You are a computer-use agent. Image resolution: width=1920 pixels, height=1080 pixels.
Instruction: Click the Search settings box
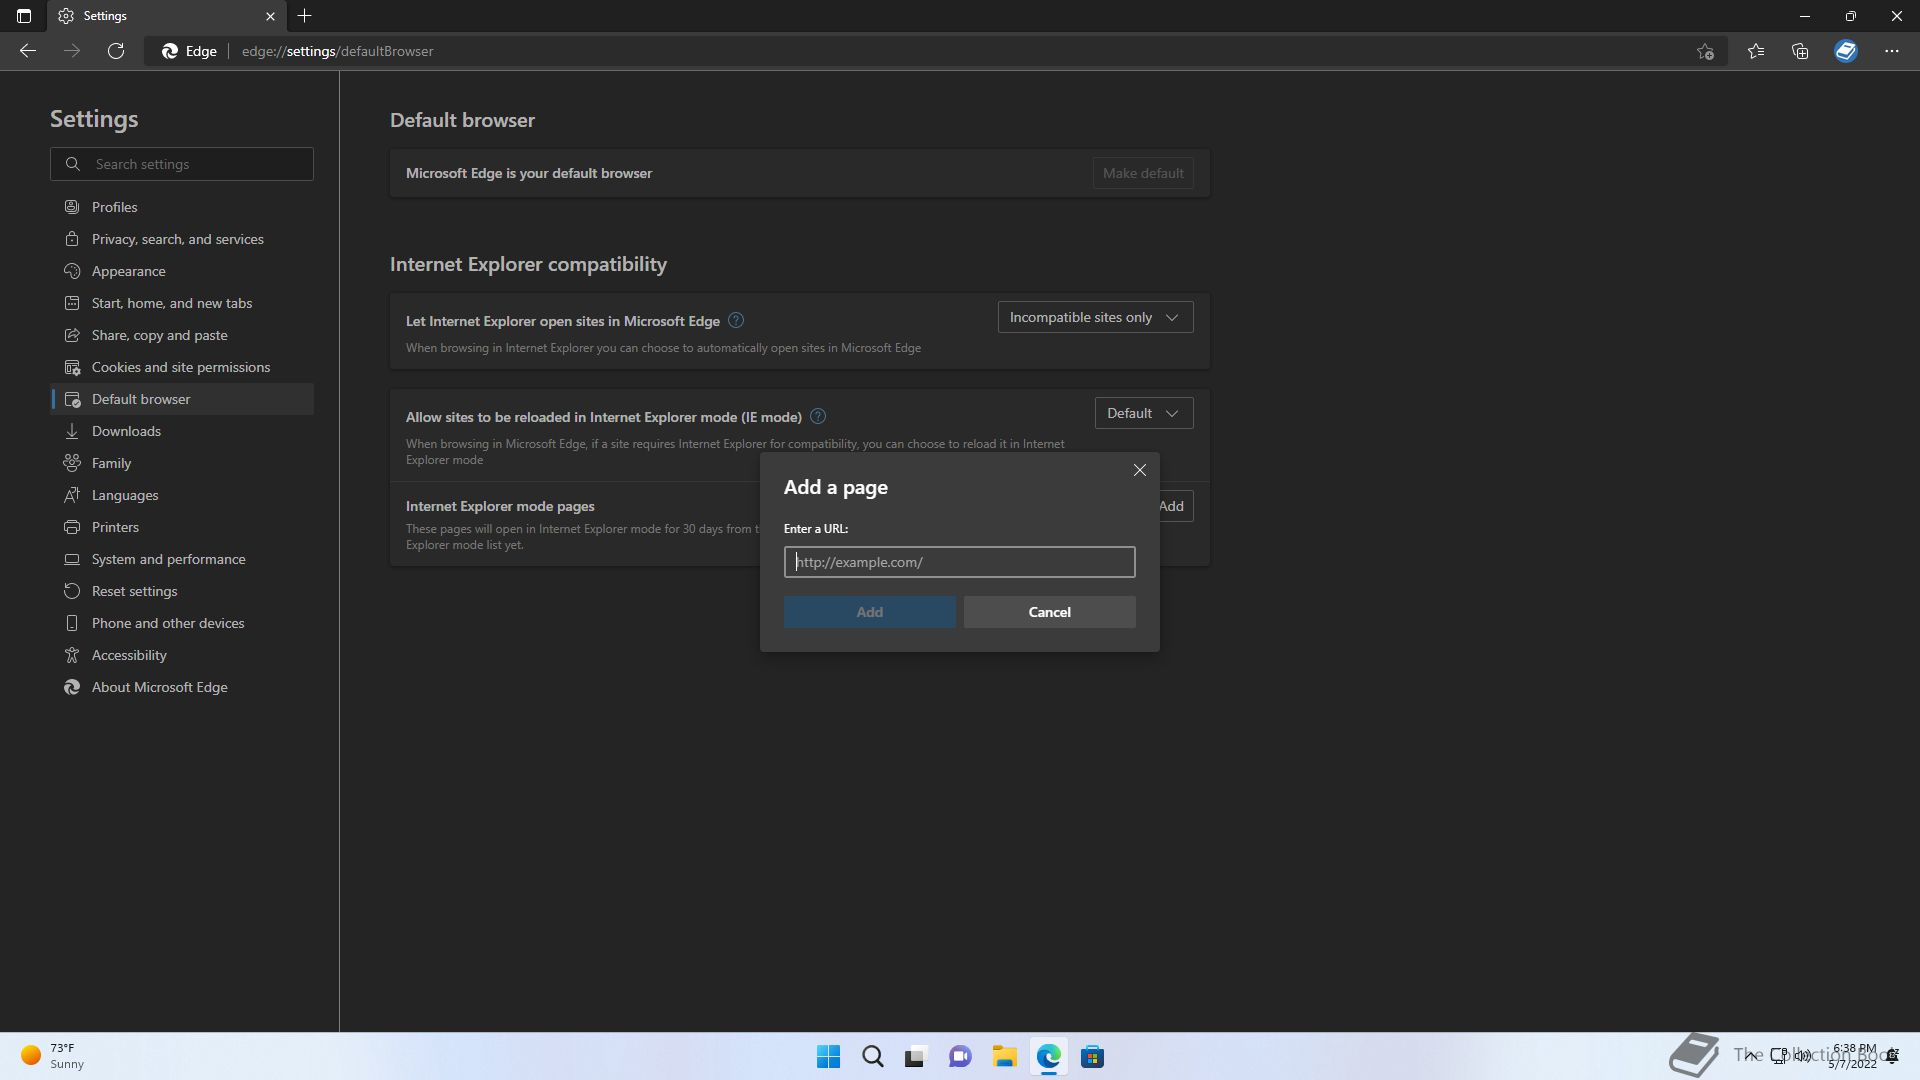point(182,164)
